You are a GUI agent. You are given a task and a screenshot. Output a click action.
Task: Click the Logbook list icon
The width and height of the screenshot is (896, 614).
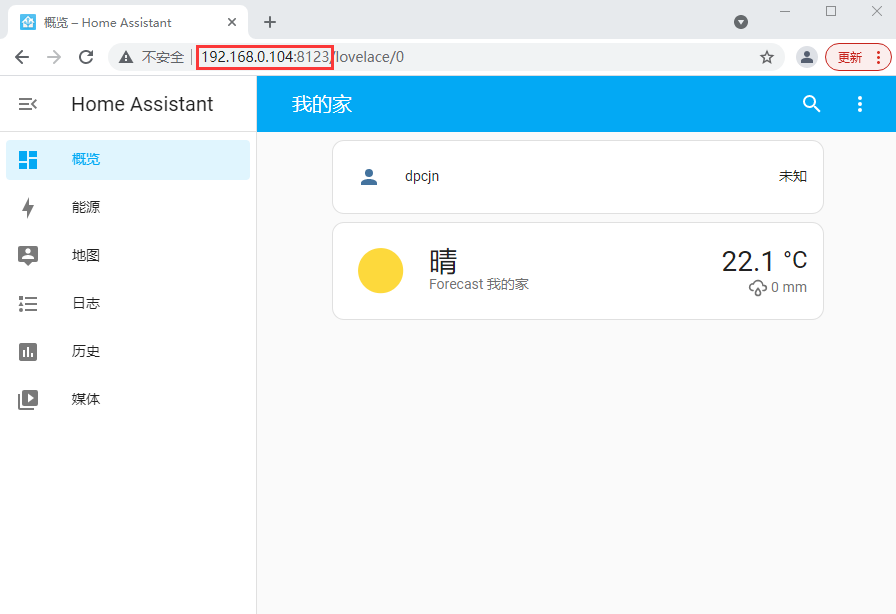[x=28, y=304]
